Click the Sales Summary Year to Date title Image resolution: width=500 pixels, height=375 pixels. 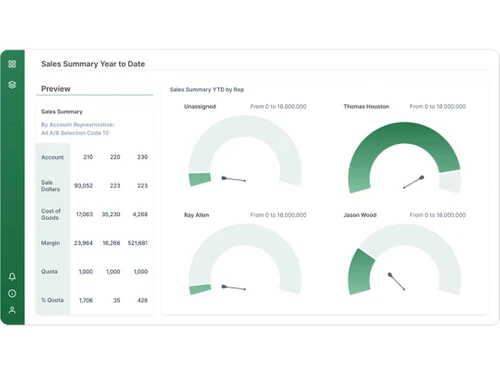click(x=93, y=64)
